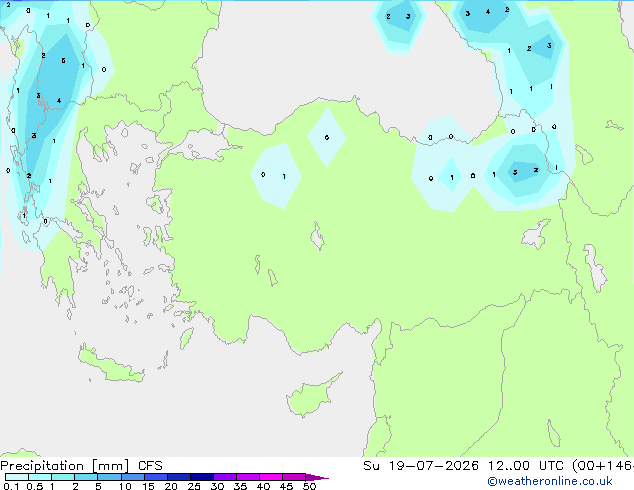Click the 0.1–0.5 mm palest legend swatch

pos(17,477)
